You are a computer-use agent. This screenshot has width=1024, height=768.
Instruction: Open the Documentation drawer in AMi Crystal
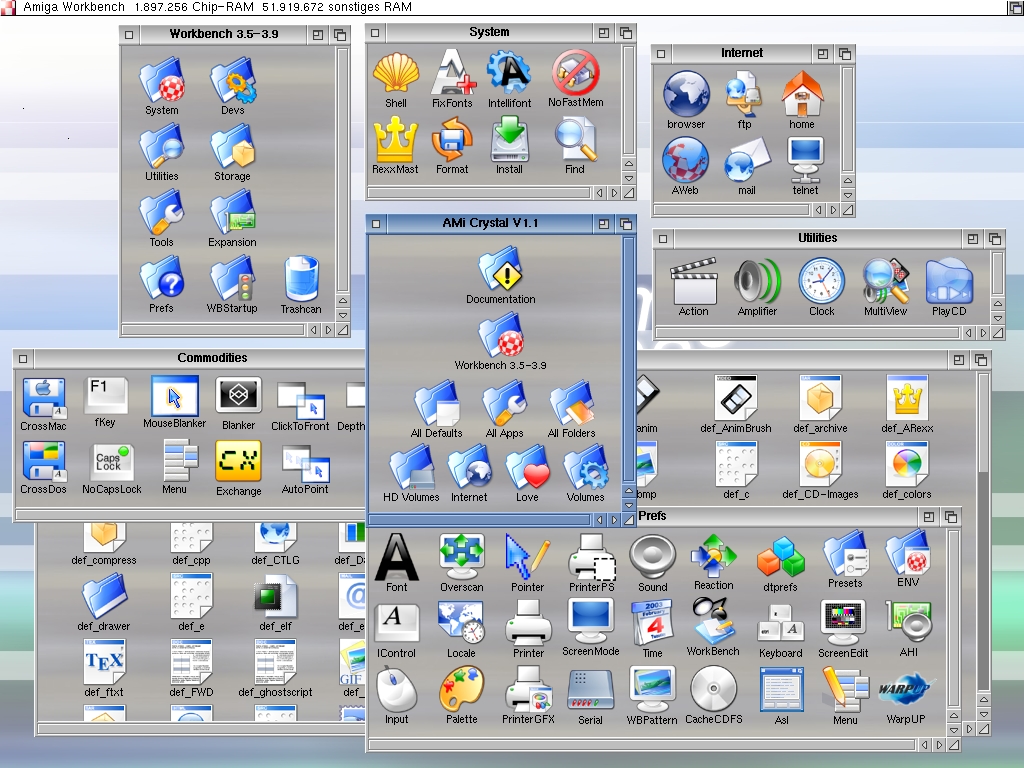(500, 271)
